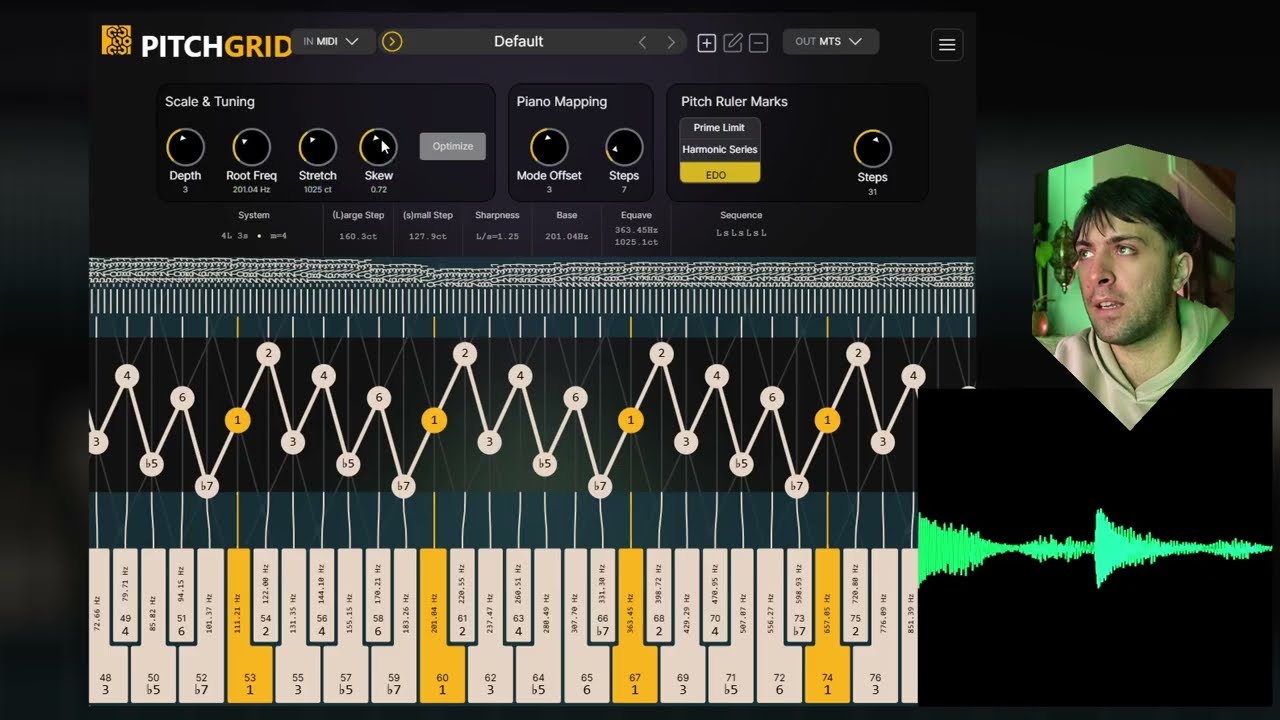The width and height of the screenshot is (1280, 720).
Task: Click the Optimize button
Action: tap(453, 146)
